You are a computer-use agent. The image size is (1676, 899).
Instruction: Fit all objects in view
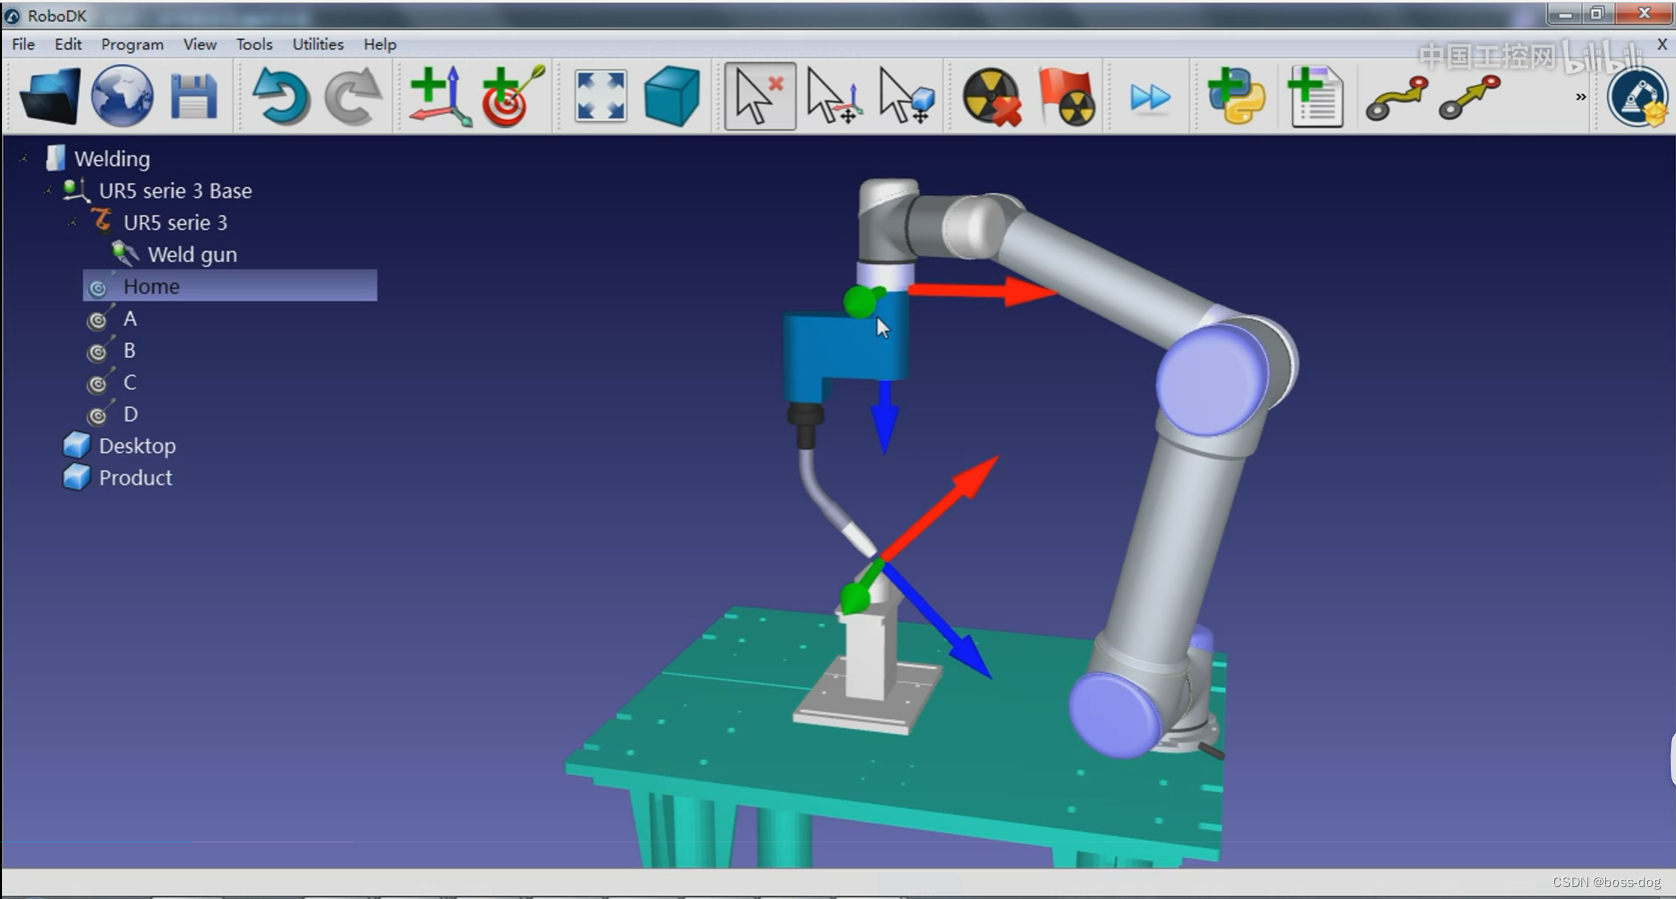point(601,97)
